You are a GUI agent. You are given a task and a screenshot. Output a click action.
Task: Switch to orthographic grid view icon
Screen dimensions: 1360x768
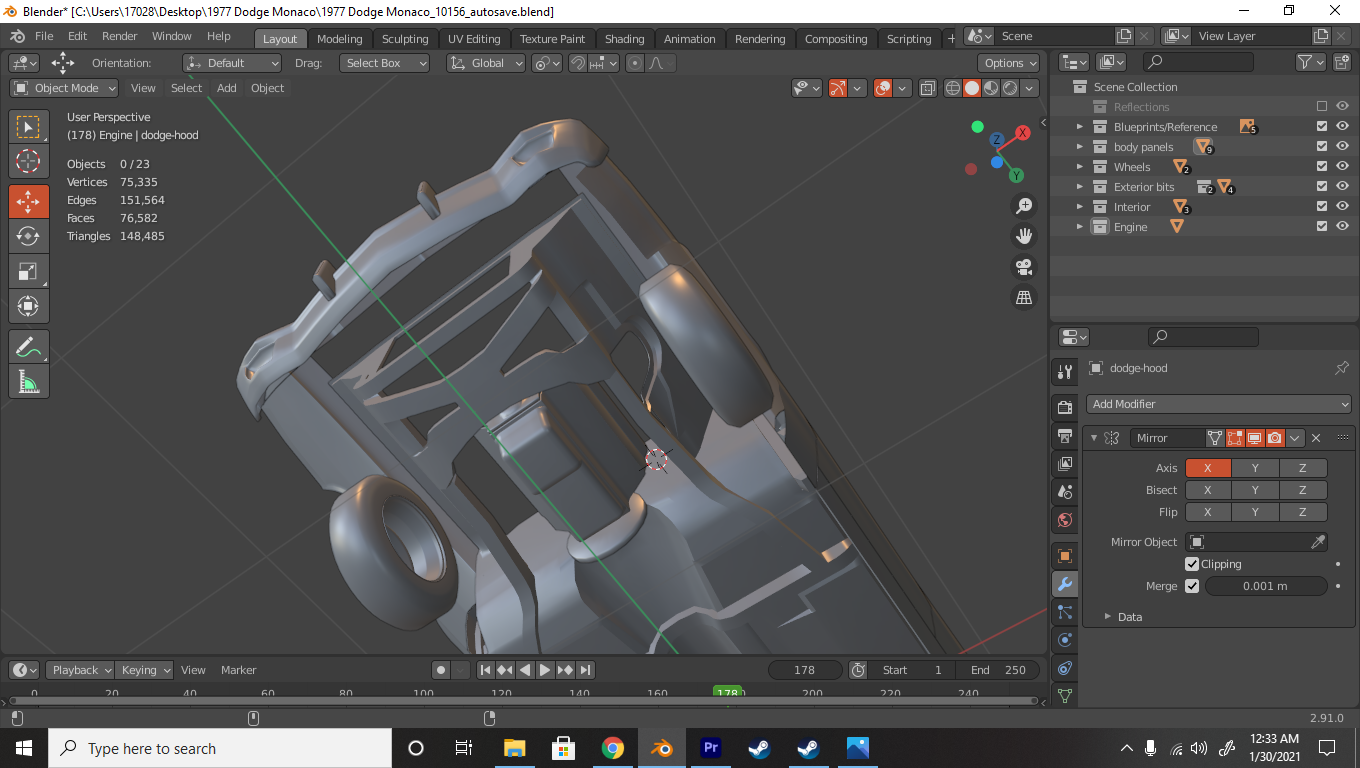(x=1024, y=298)
